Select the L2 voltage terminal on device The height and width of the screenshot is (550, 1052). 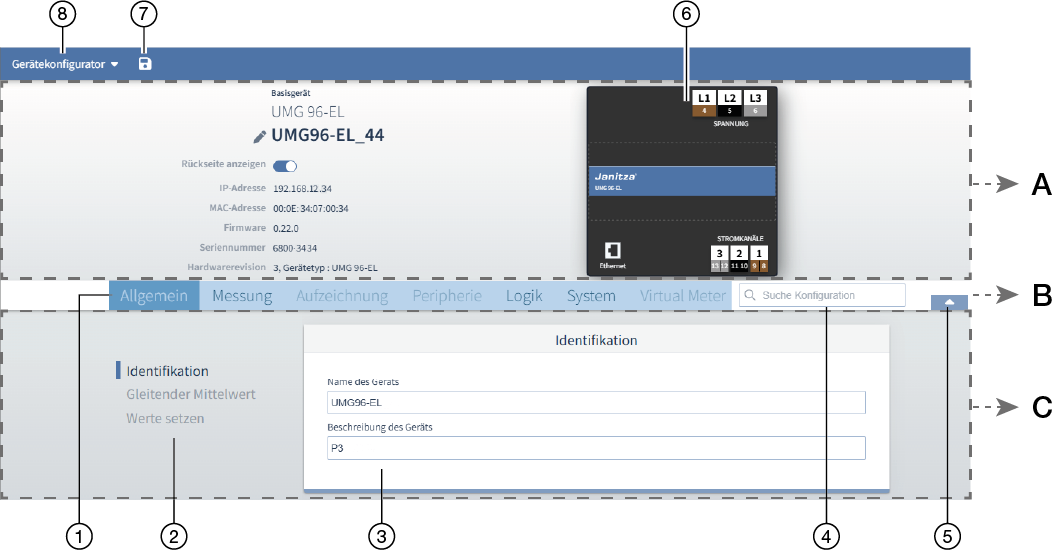[731, 99]
